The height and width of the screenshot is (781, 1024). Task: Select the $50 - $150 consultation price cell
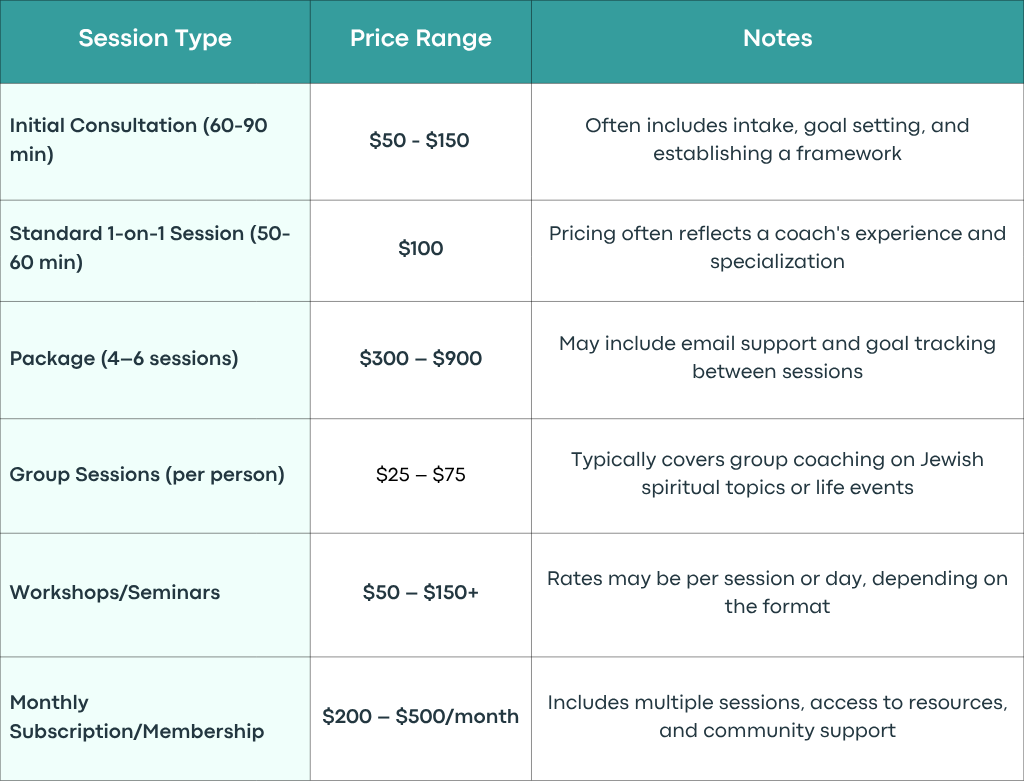[421, 142]
